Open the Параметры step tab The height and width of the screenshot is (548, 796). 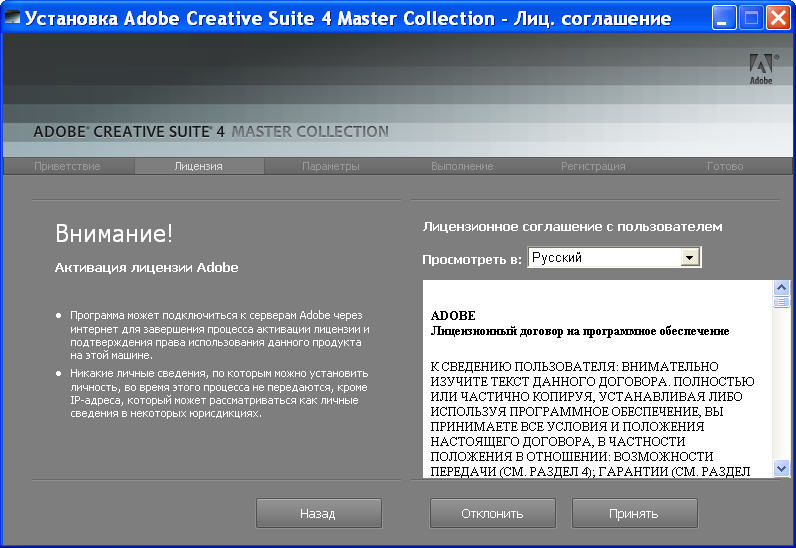click(x=330, y=166)
